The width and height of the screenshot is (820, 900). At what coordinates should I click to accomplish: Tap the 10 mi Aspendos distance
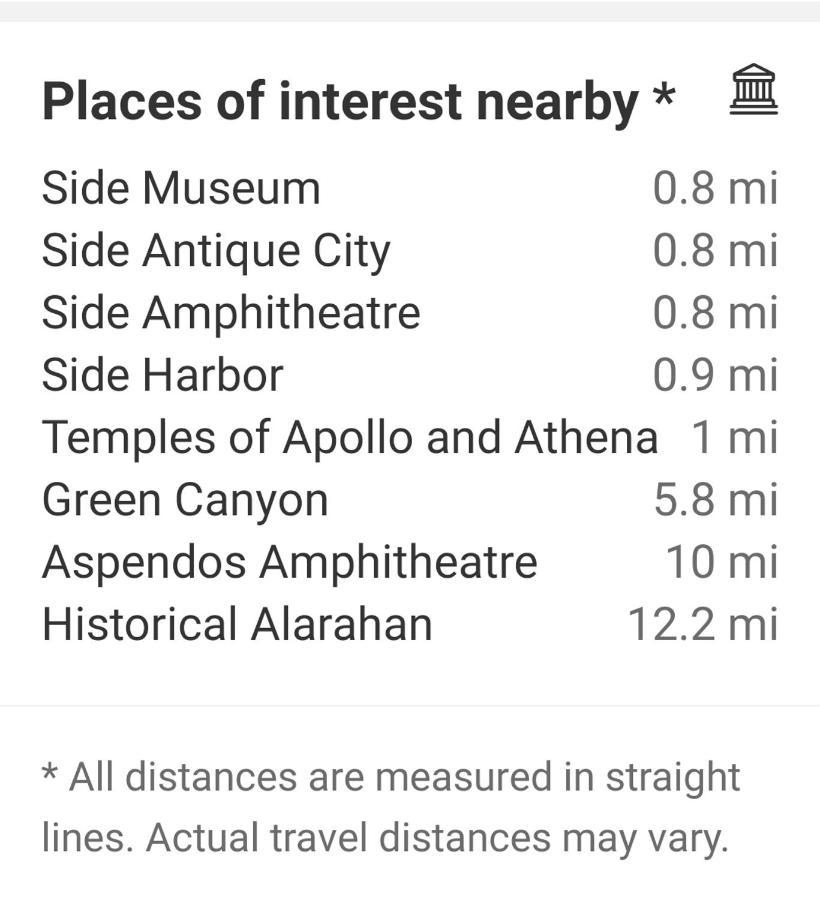[721, 562]
